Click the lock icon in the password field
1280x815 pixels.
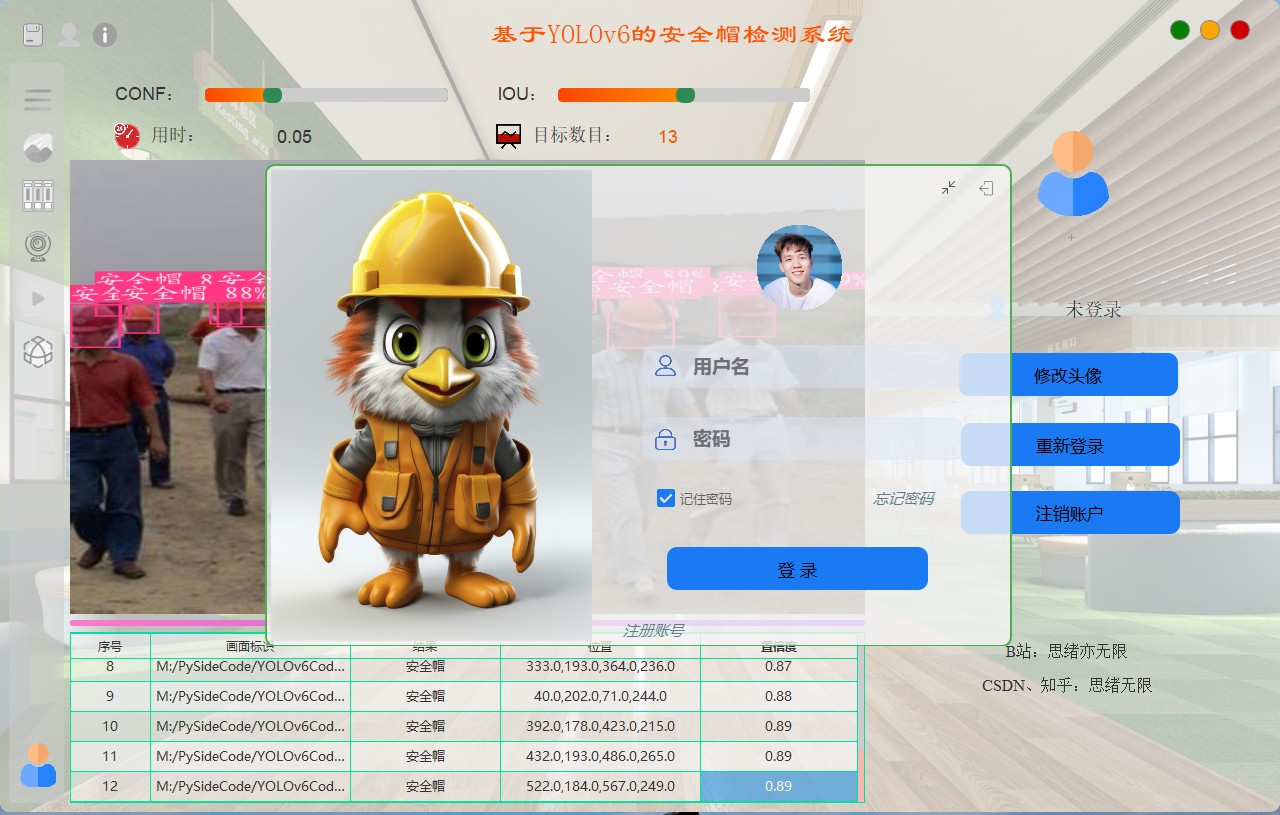pyautogui.click(x=665, y=438)
